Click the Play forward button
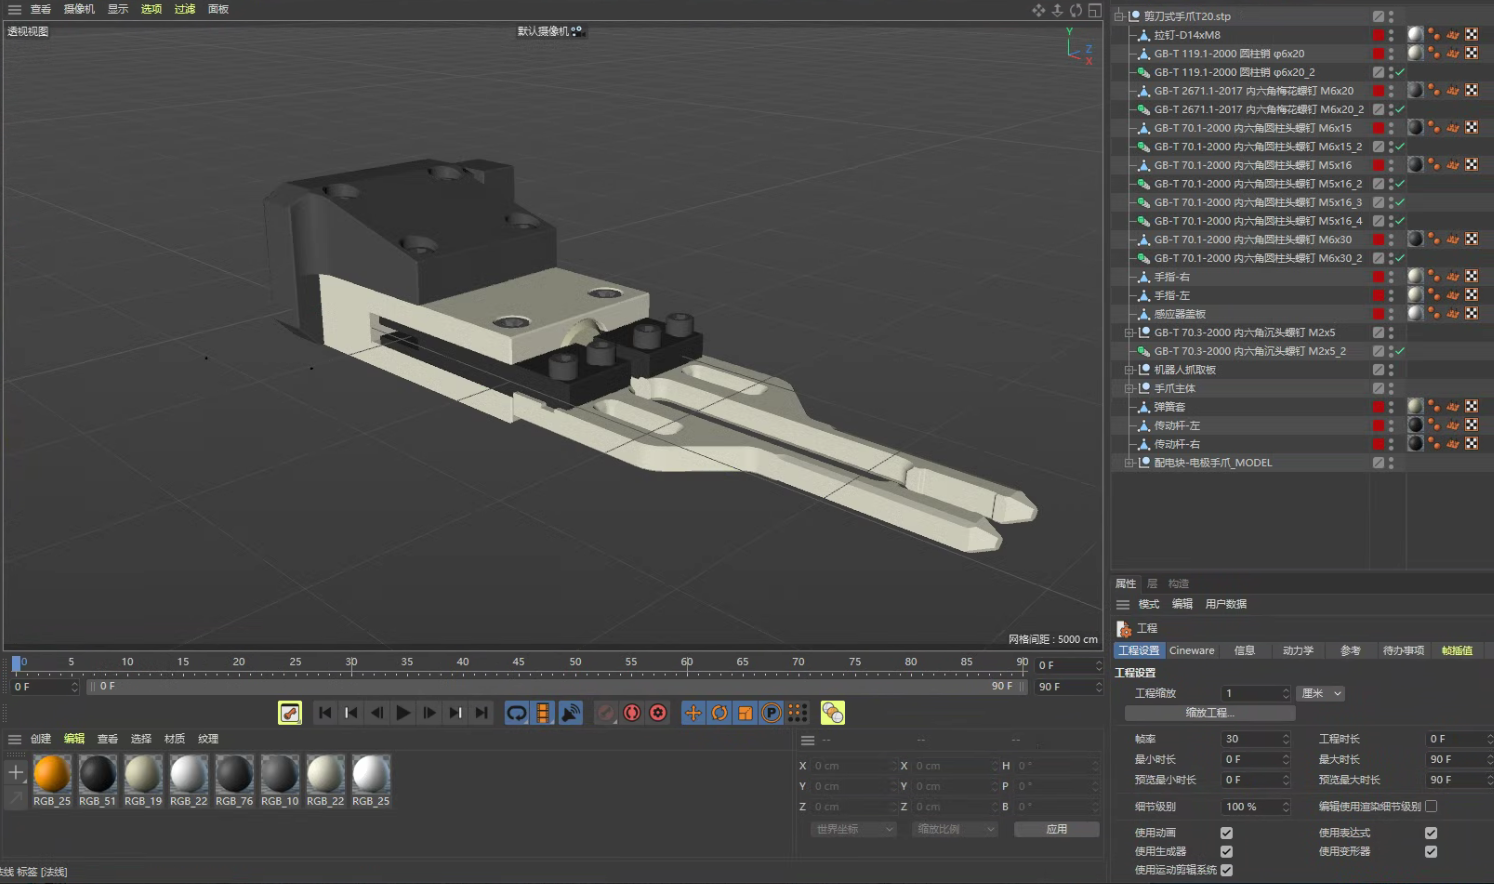 403,713
